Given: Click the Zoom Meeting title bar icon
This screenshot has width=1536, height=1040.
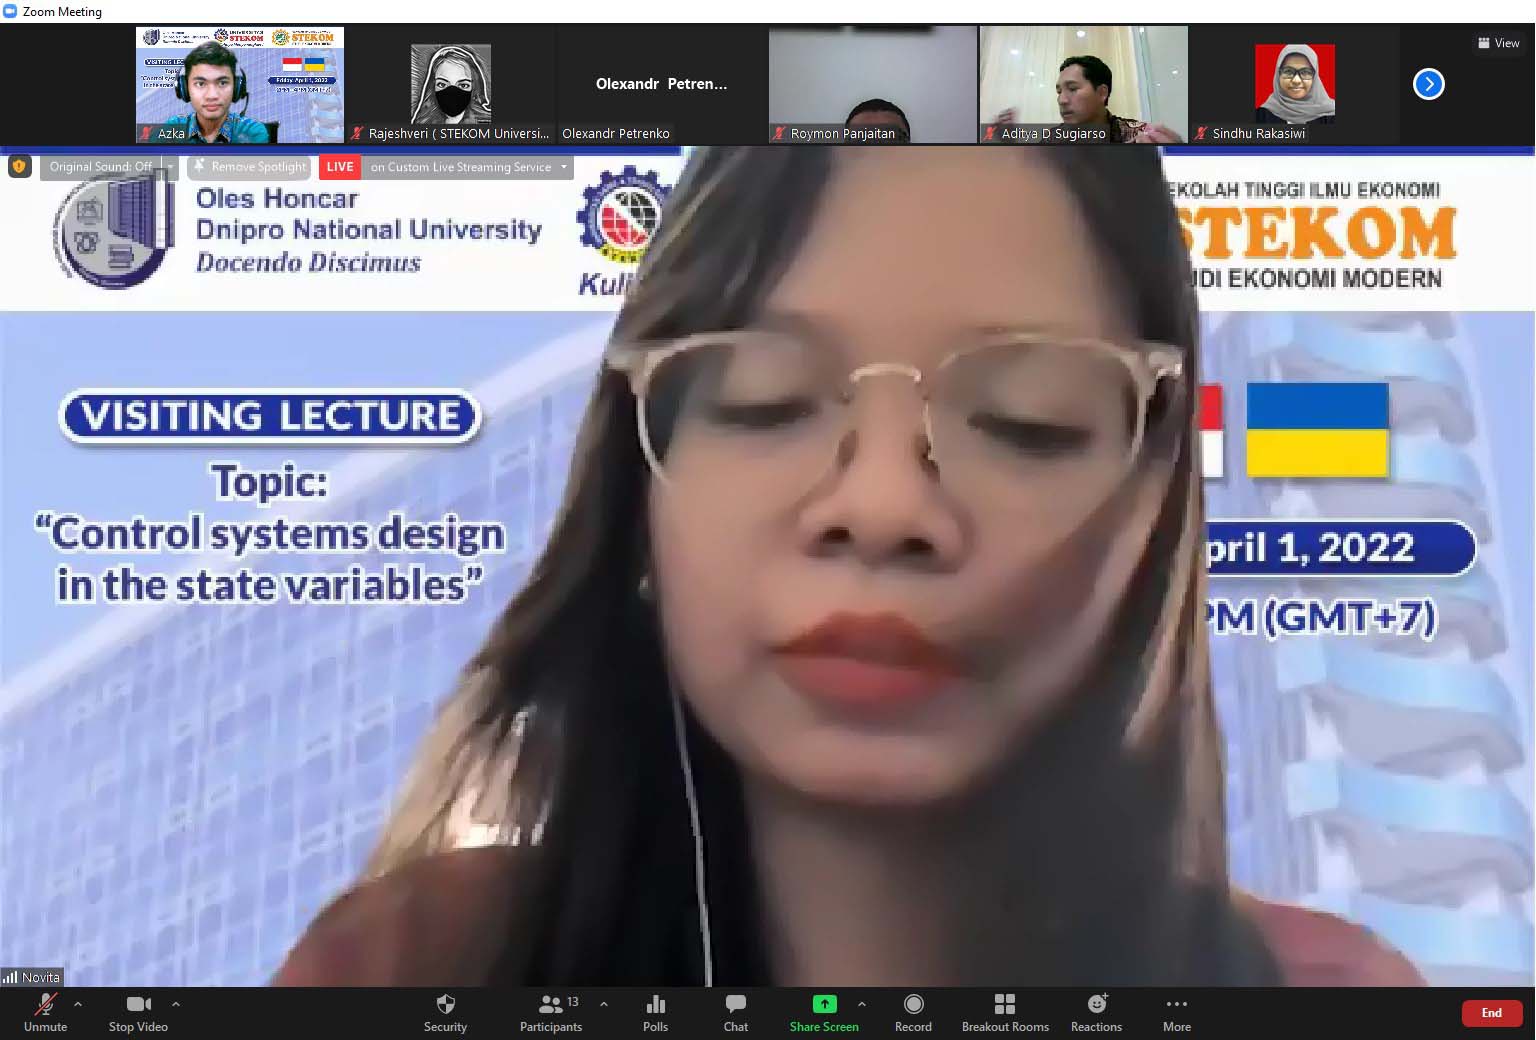Looking at the screenshot, I should [10, 11].
